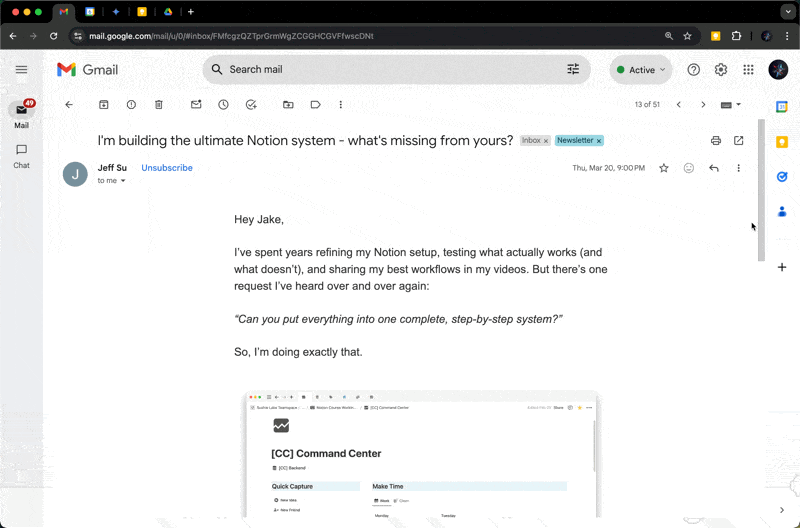Image resolution: width=800 pixels, height=528 pixels.
Task: Open Gmail settings gear
Action: 720,69
